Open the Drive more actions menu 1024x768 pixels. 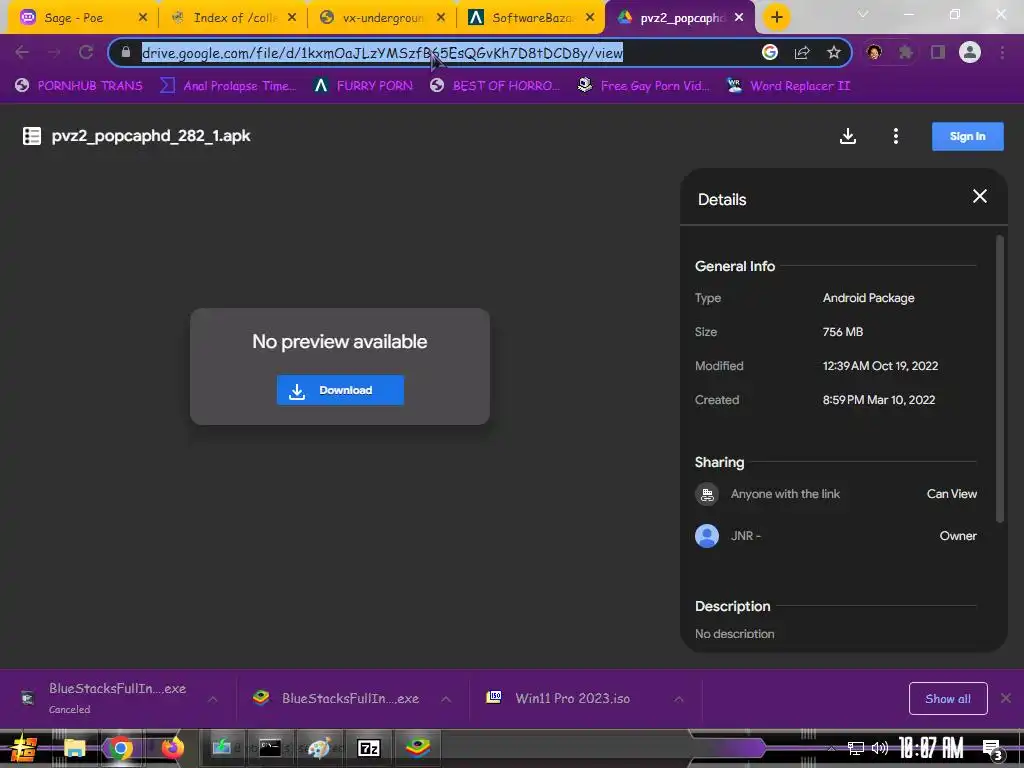tap(895, 136)
